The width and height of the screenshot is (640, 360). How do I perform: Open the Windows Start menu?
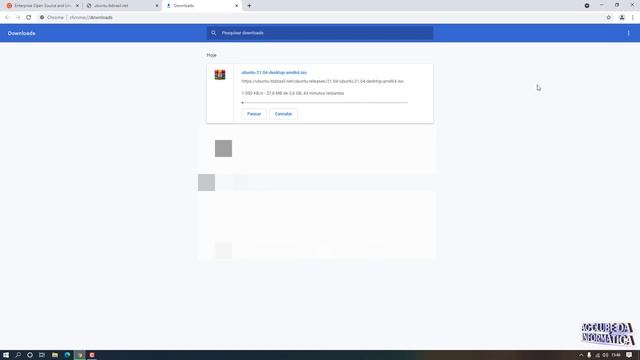pyautogui.click(x=6, y=355)
